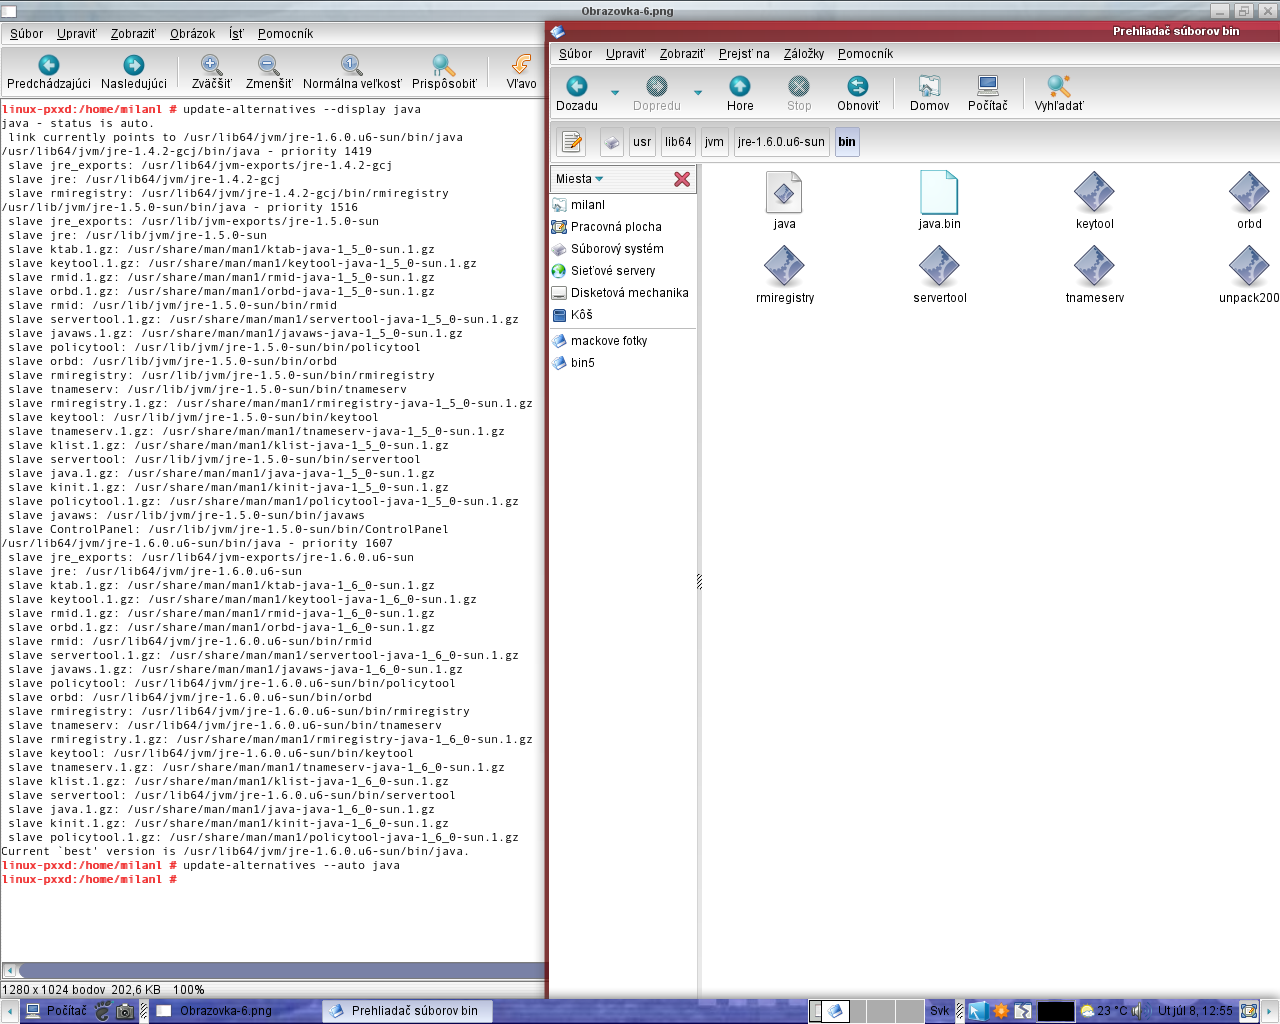Click the Zmenšiť zoom-out icon
This screenshot has height=1024, width=1280.
click(x=268, y=66)
